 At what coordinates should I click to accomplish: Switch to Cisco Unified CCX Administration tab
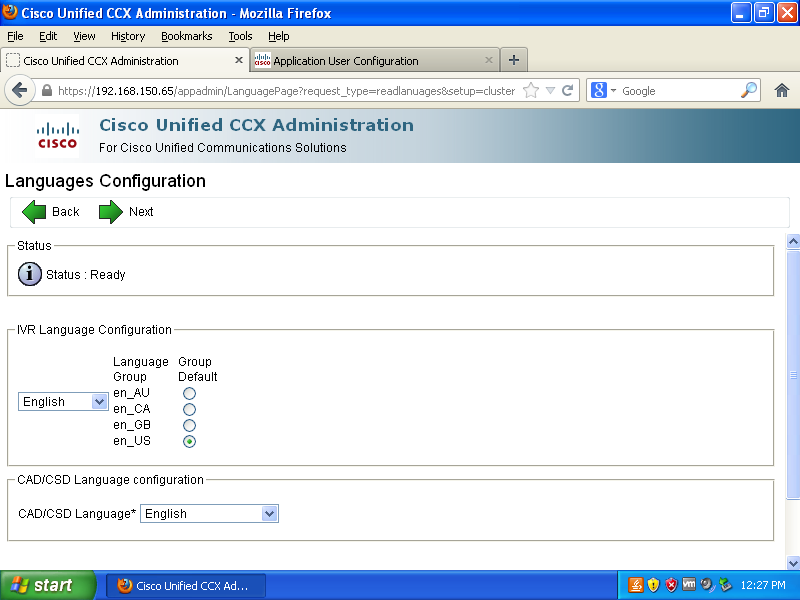[x=125, y=60]
